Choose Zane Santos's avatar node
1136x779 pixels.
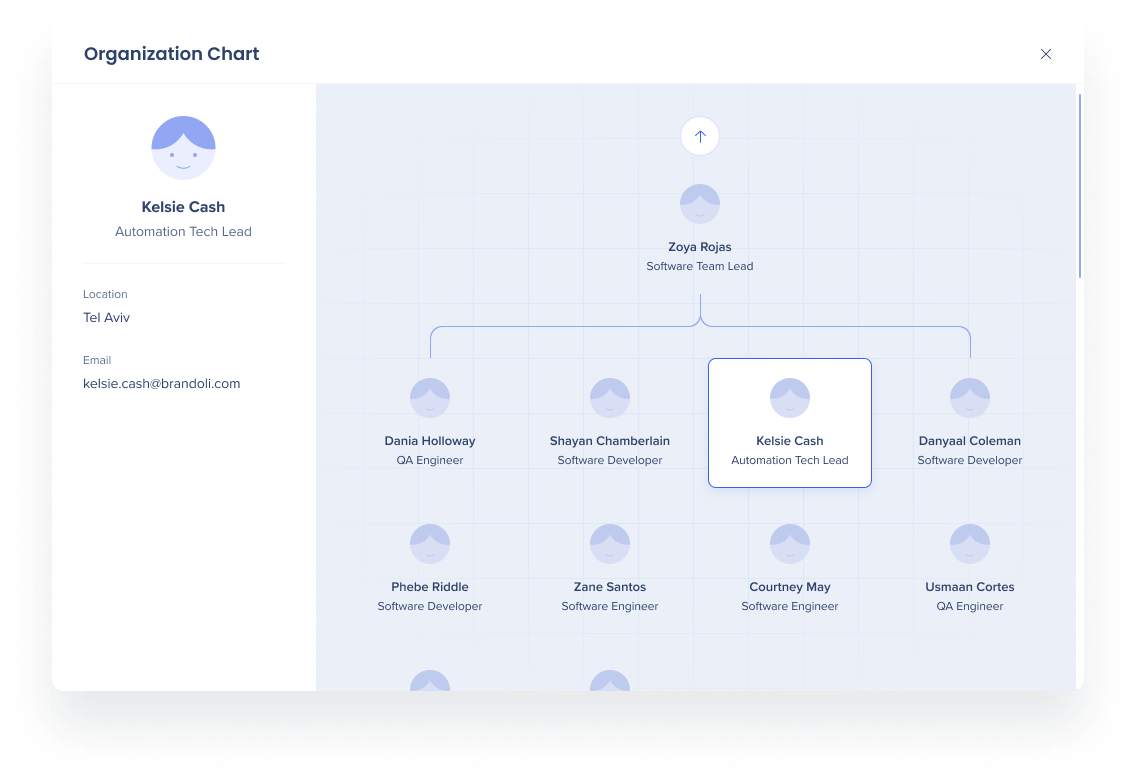coord(610,544)
